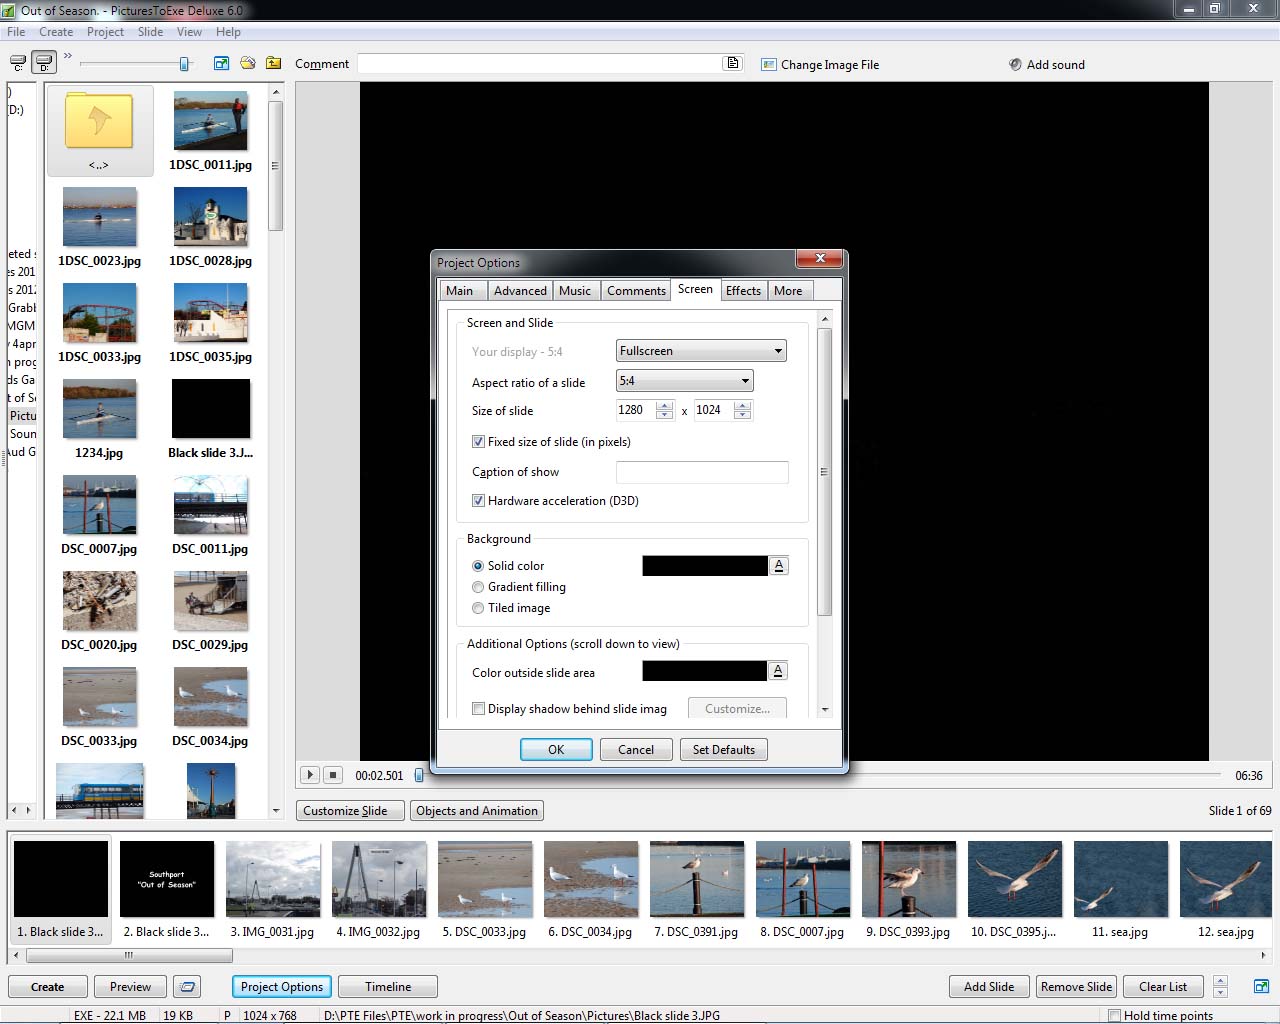This screenshot has height=1024, width=1280.
Task: Select the Gradient filling radio button
Action: pyautogui.click(x=478, y=587)
